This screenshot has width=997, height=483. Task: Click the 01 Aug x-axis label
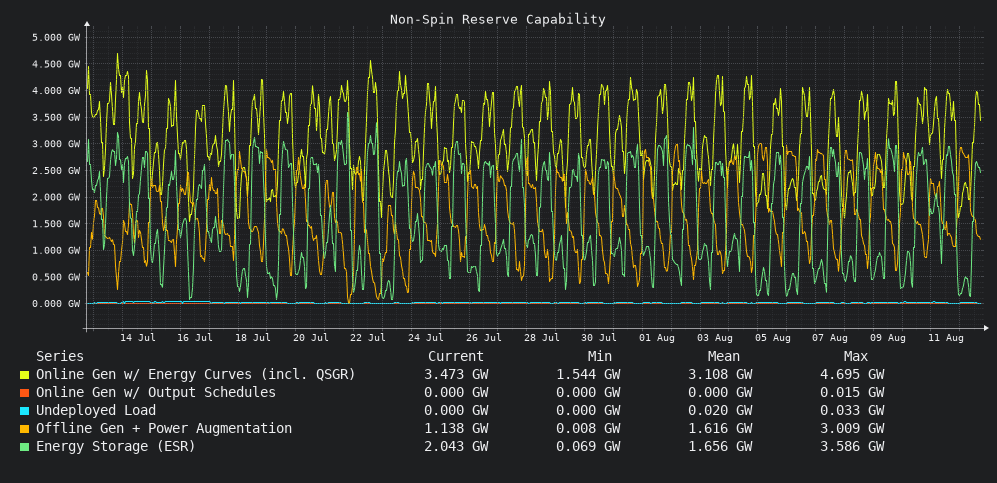click(x=657, y=338)
